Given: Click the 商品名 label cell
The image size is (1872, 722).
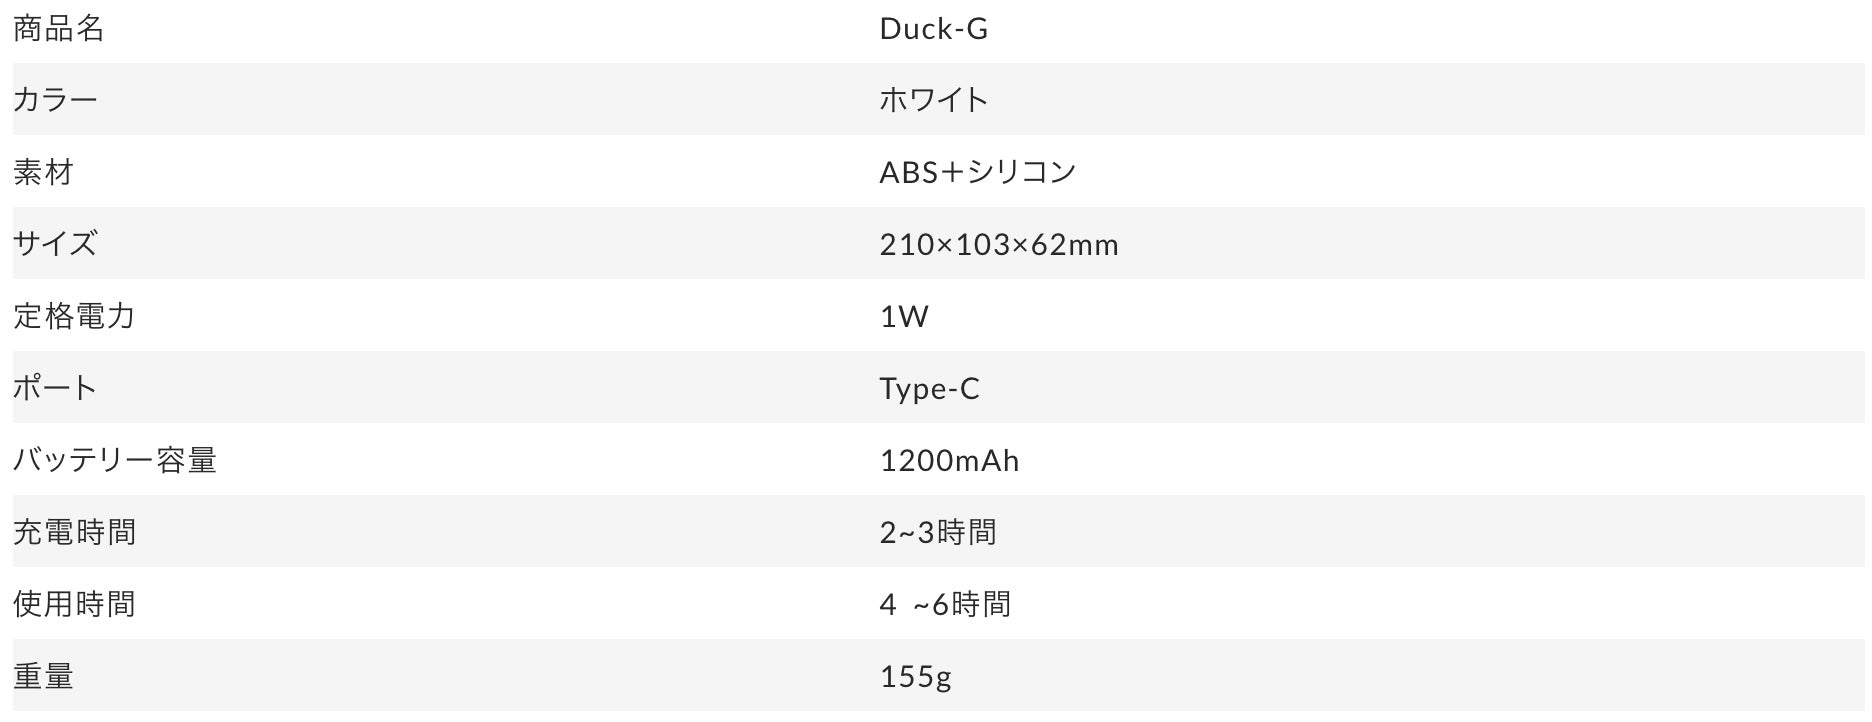Looking at the screenshot, I should point(58,29).
